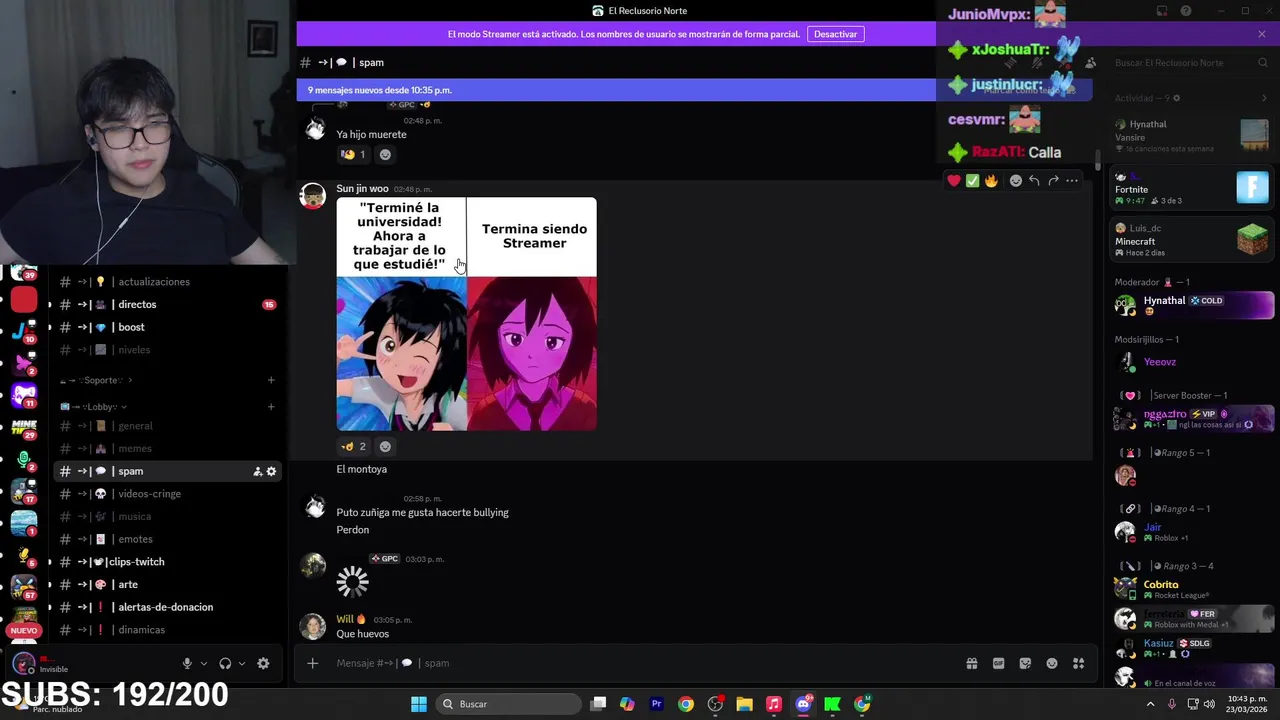The width and height of the screenshot is (1280, 720).
Task: Forward Sun jin woo's message
Action: coord(1053,181)
